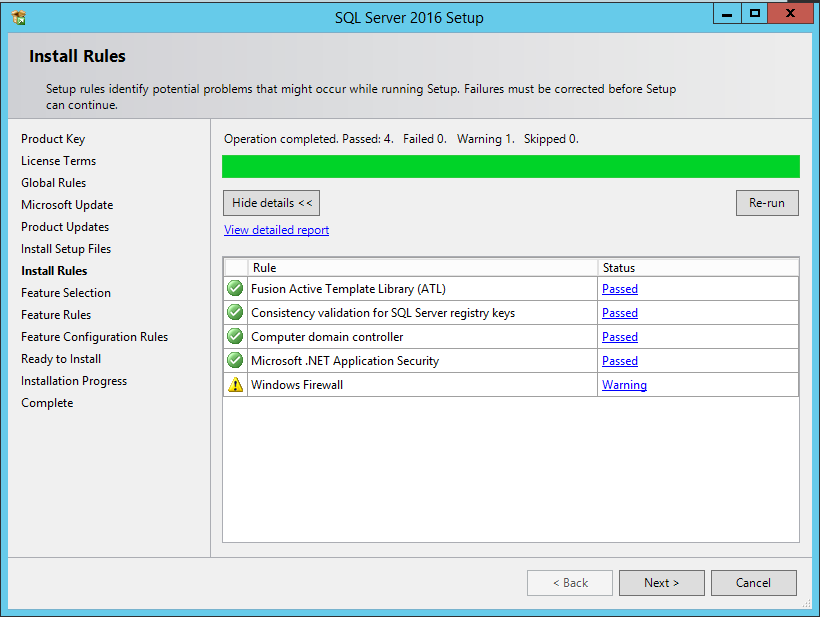The image size is (820, 617).
Task: Go back using the Back button
Action: (569, 582)
